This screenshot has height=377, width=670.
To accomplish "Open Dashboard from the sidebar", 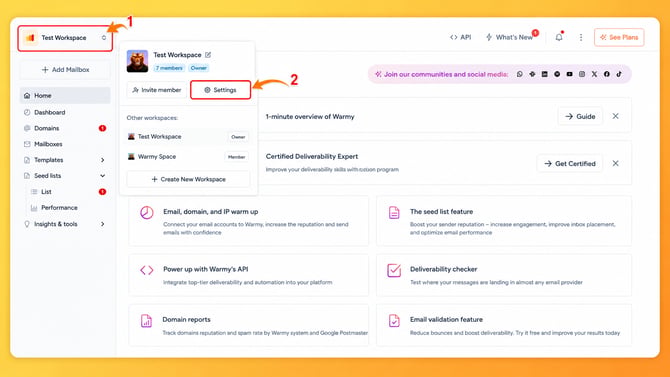I will (50, 112).
